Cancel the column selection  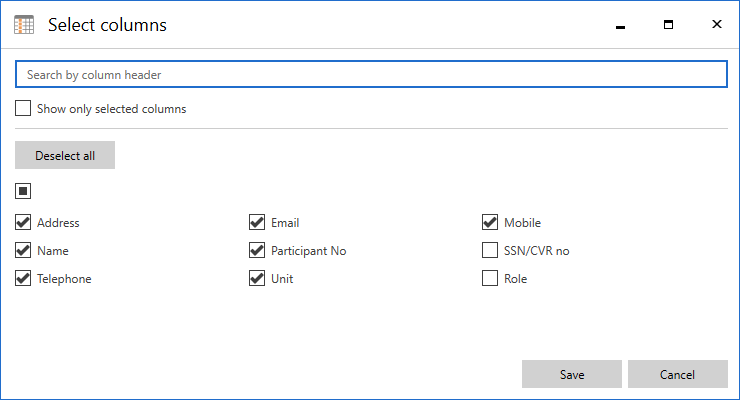click(678, 374)
